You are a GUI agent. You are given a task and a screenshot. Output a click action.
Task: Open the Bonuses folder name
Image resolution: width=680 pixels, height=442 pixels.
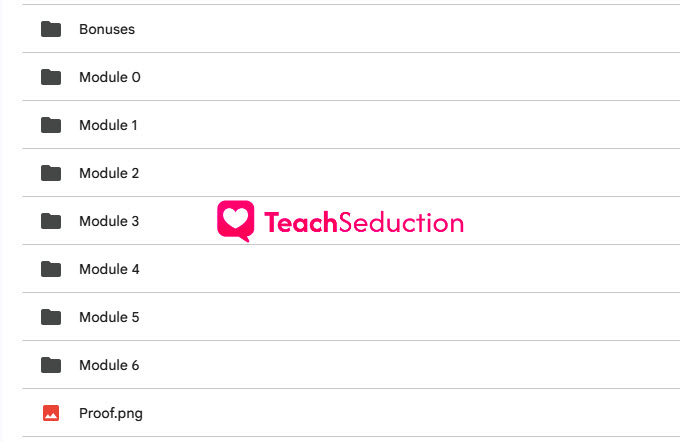coord(107,29)
